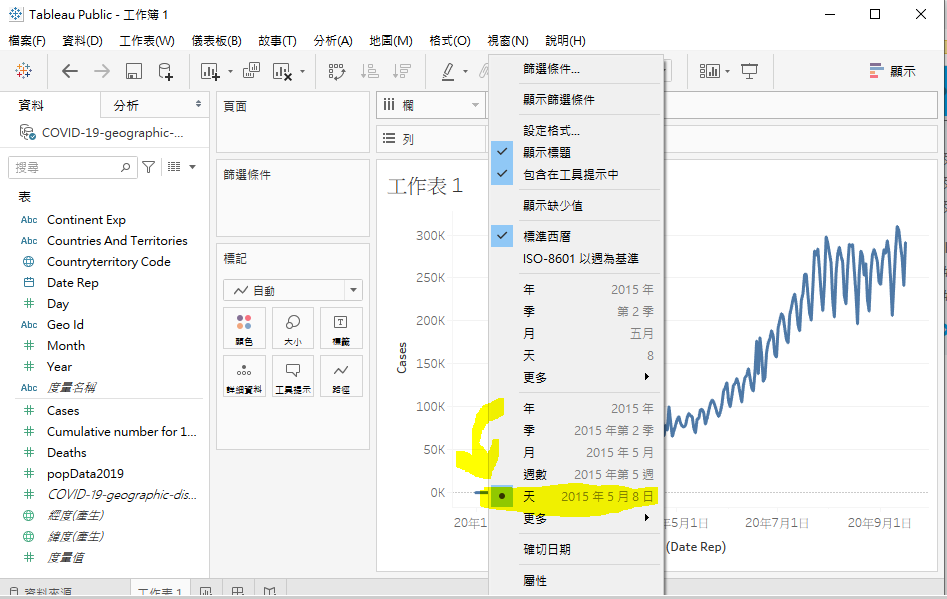Open the data pane view options dropdown arrow
The width and height of the screenshot is (947, 599).
coord(193,167)
